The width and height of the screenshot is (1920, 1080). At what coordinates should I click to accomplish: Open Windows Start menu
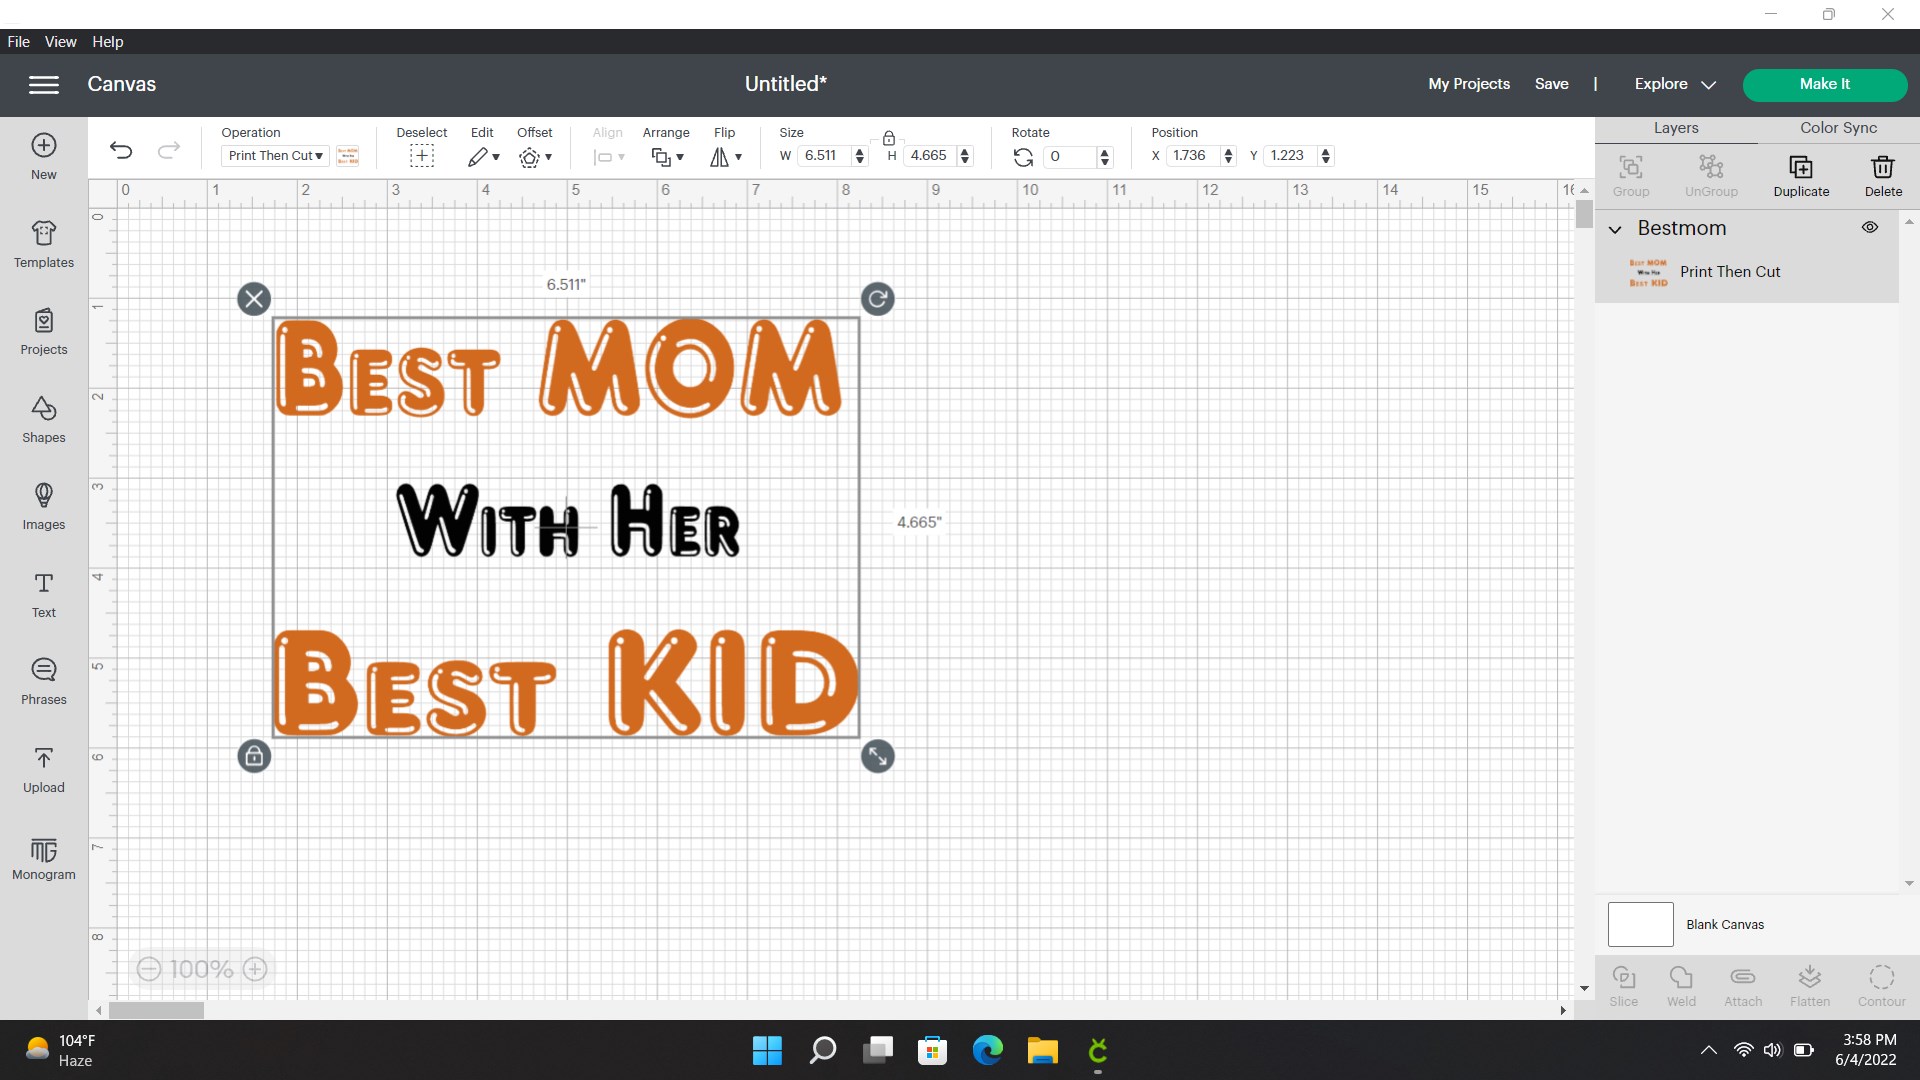pyautogui.click(x=767, y=1050)
